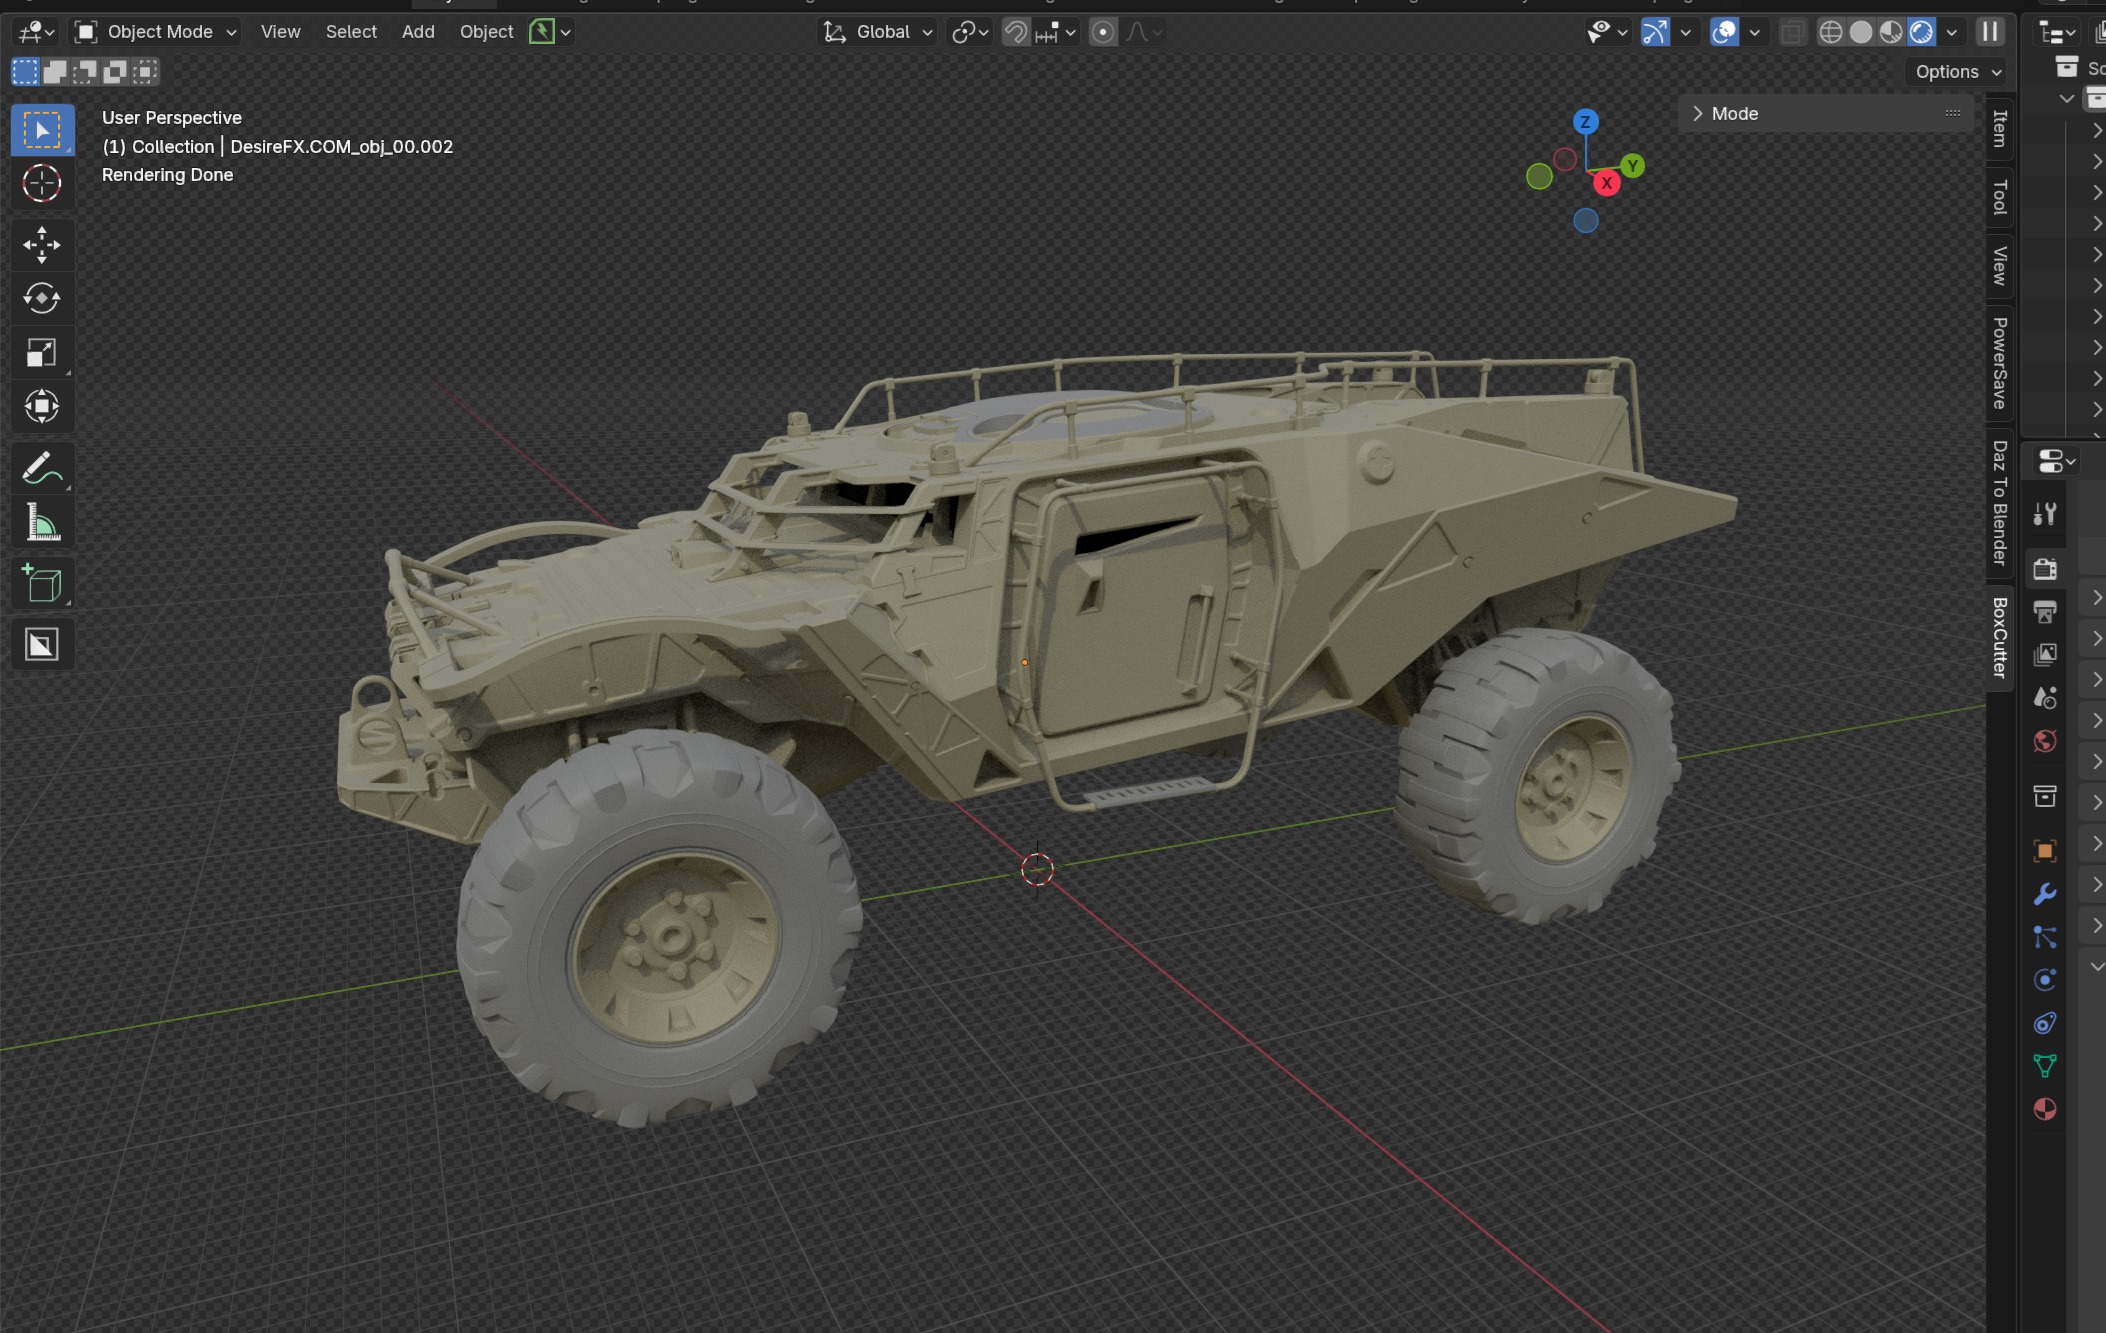The image size is (2106, 1333).
Task: Open the Properties editor type dropdown
Action: tap(2055, 462)
